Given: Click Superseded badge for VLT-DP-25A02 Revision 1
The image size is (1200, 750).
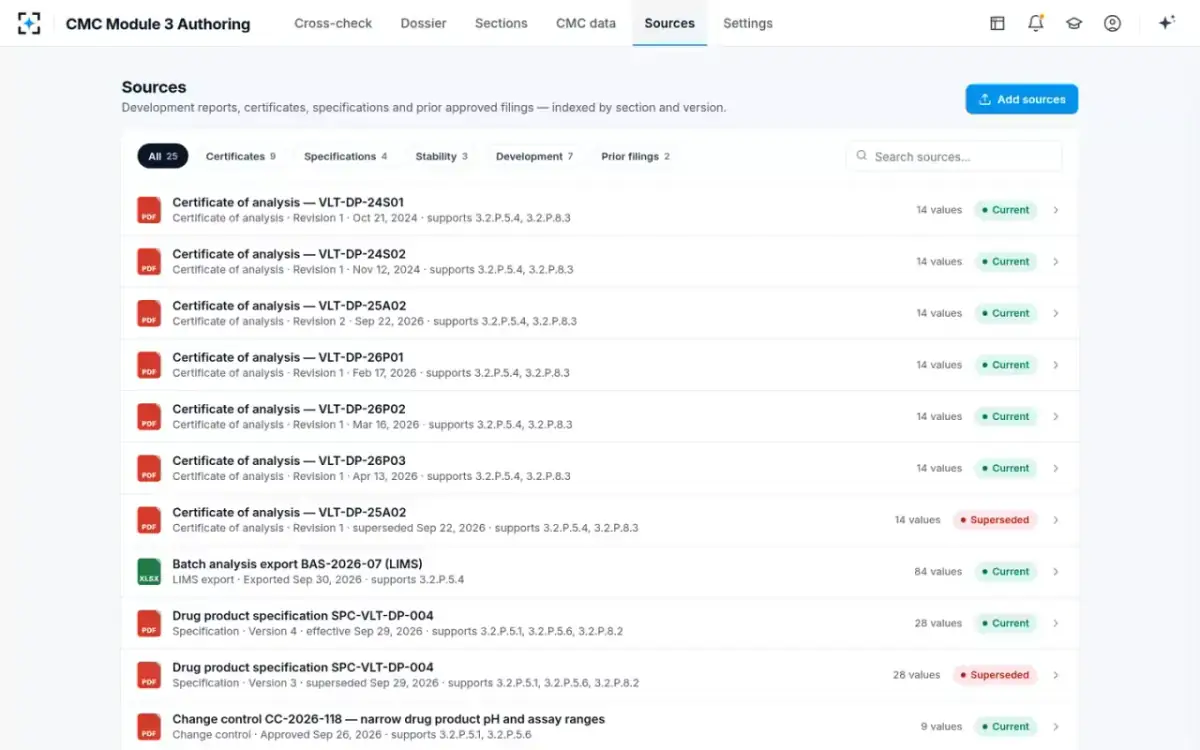Looking at the screenshot, I should click(995, 520).
